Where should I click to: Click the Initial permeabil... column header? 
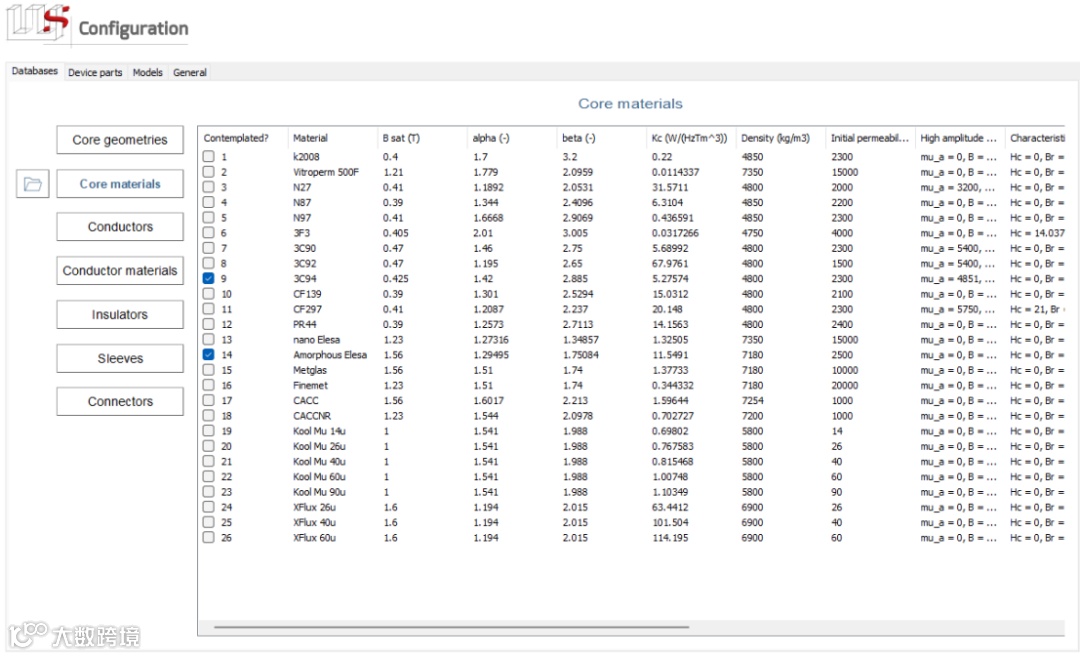(870, 138)
